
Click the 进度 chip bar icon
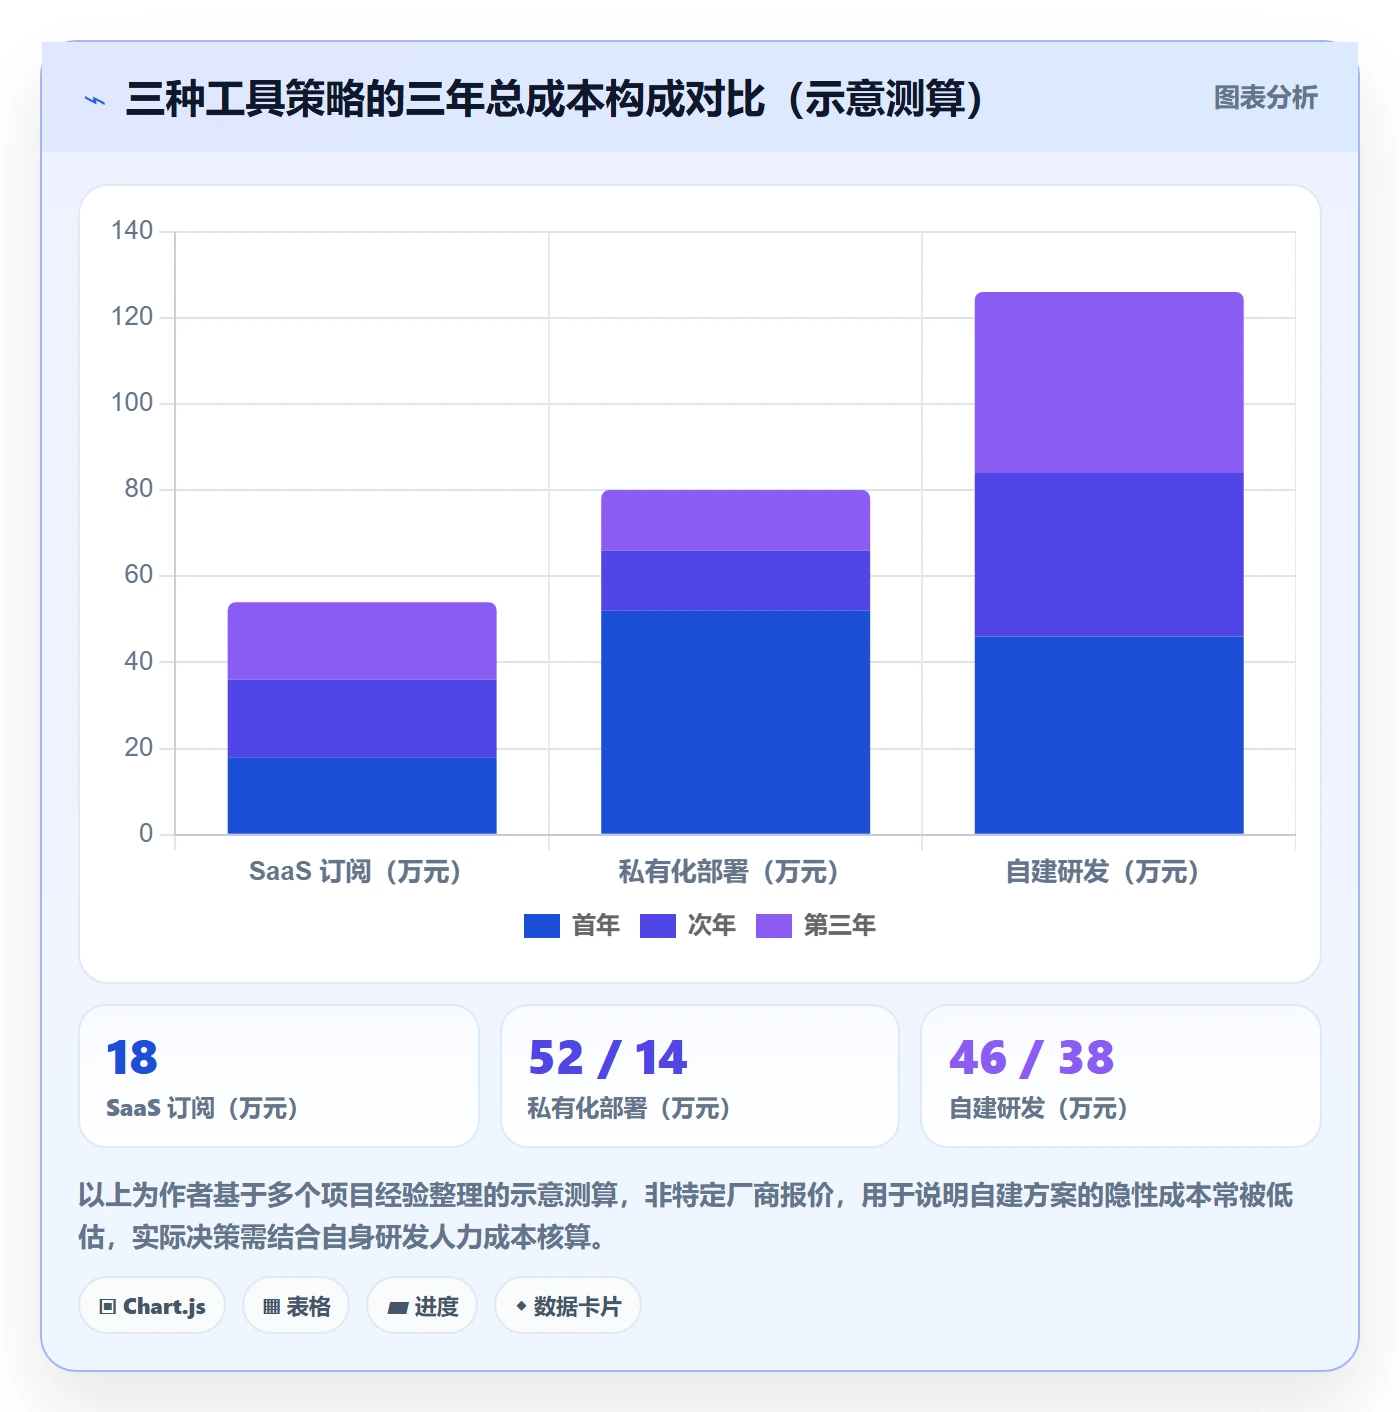click(397, 1307)
